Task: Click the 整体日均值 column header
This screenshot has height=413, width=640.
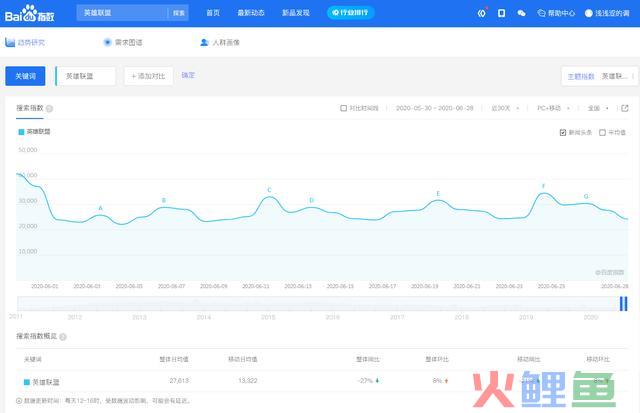Action: 174,360
